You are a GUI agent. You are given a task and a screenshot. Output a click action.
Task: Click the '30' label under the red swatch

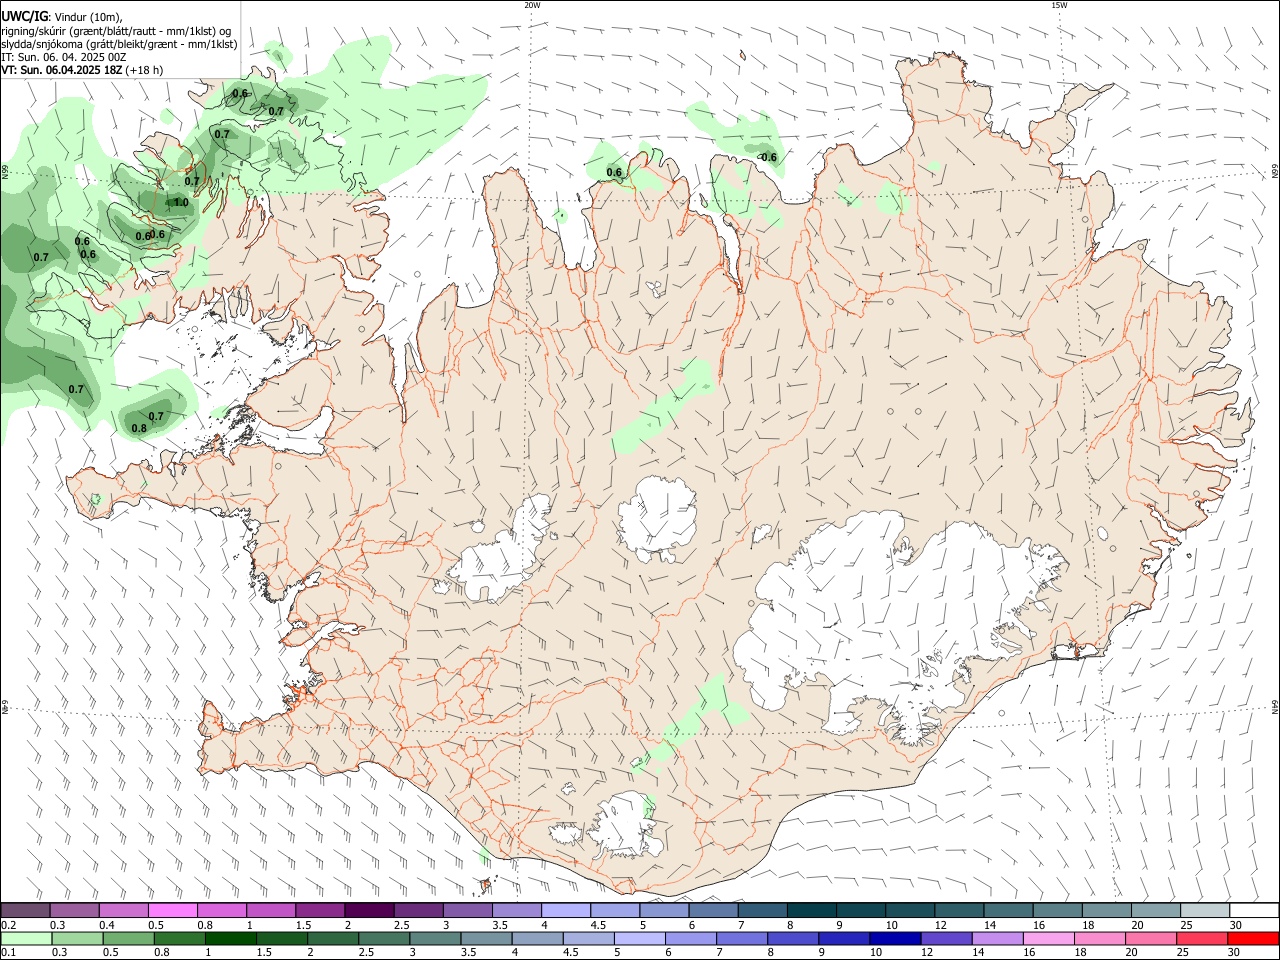[1234, 953]
